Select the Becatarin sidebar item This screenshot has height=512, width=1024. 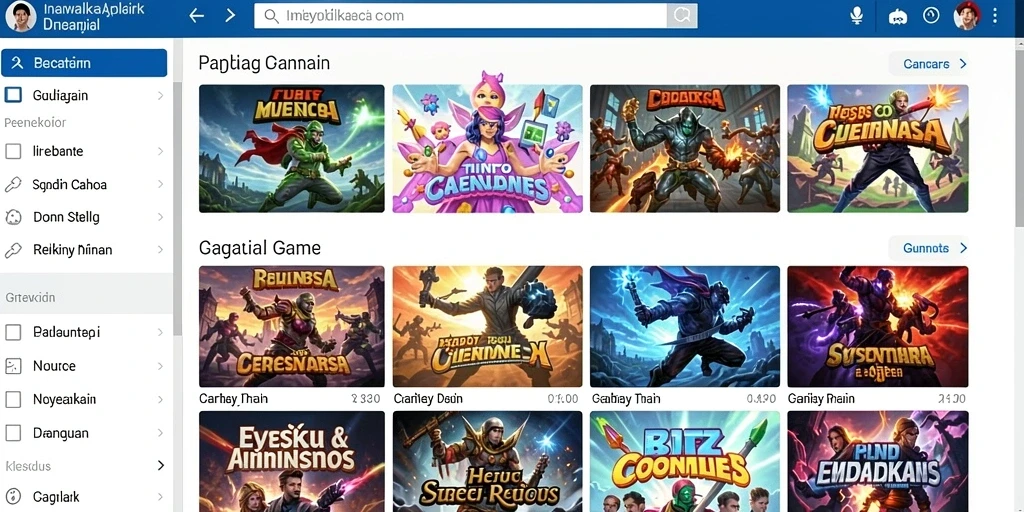tap(84, 63)
